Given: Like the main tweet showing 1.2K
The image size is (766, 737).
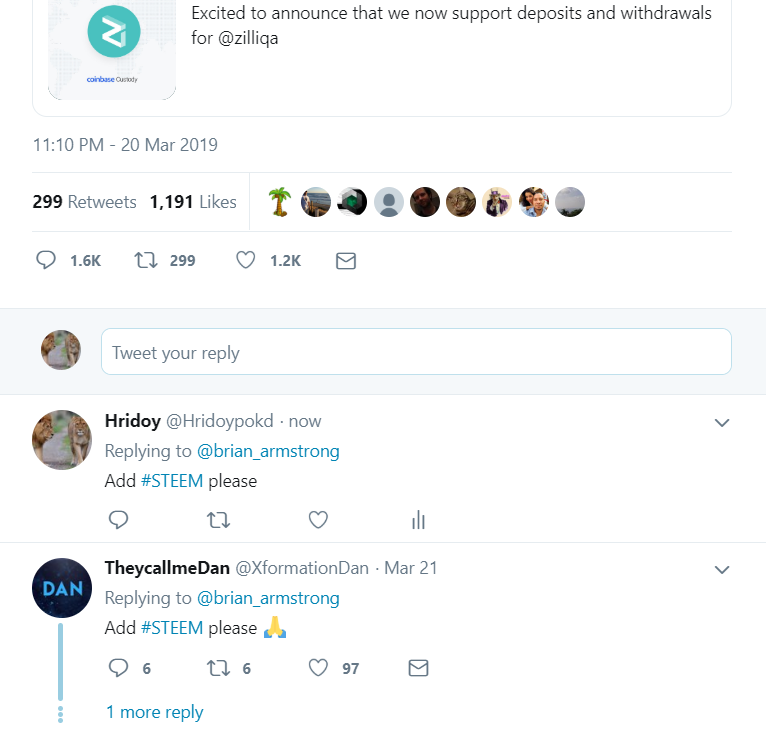Looking at the screenshot, I should point(245,260).
